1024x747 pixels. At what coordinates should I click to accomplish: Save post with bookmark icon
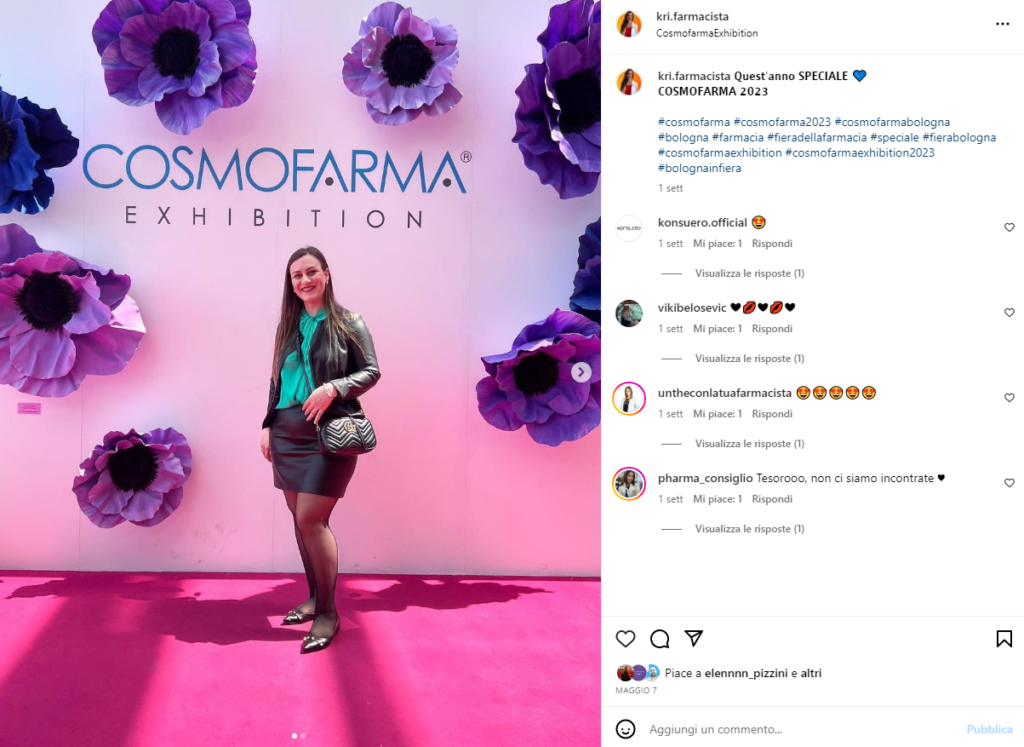point(1004,639)
